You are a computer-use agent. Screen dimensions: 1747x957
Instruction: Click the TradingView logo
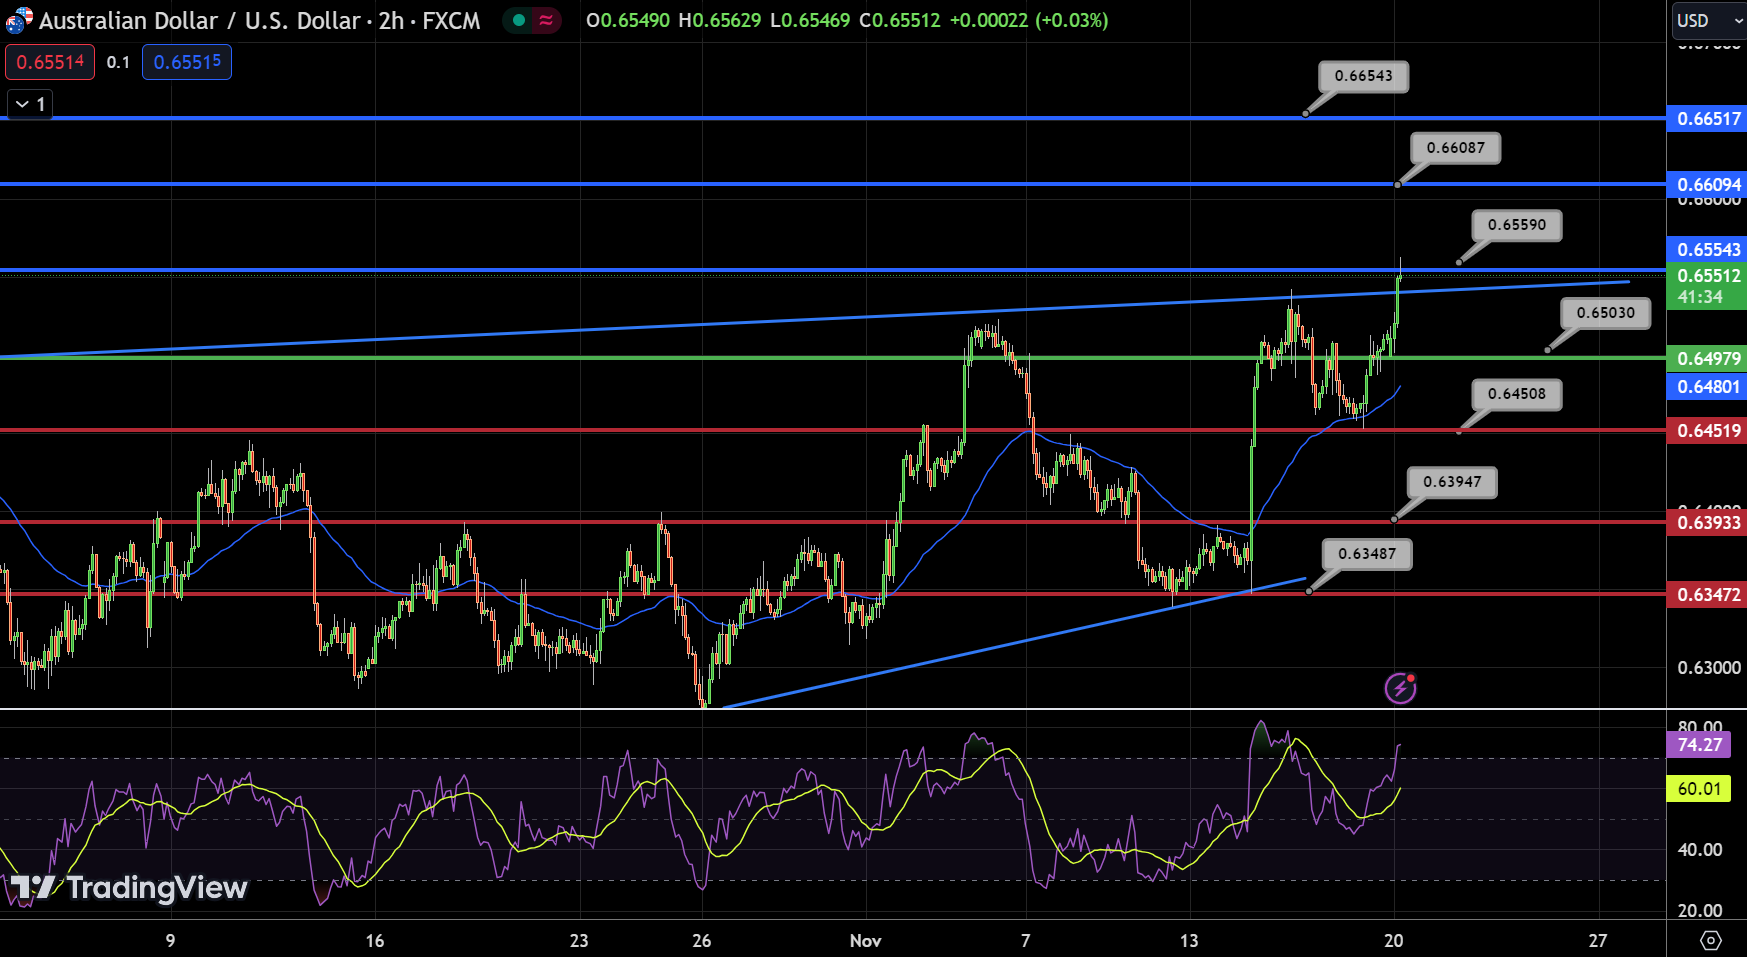pyautogui.click(x=128, y=887)
